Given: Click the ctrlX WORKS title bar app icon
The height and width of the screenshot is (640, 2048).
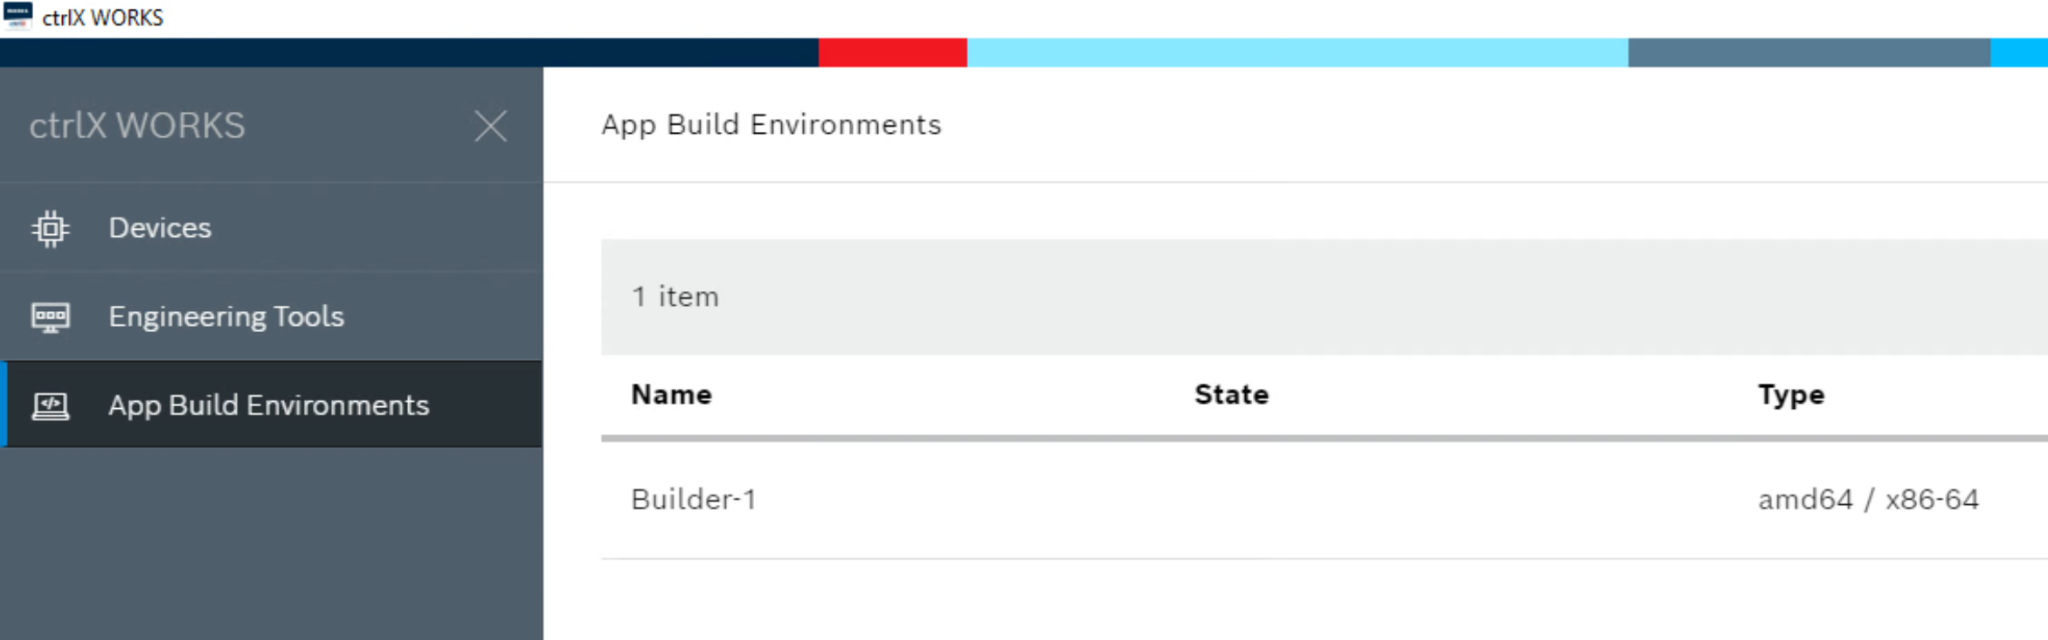Looking at the screenshot, I should (x=17, y=16).
